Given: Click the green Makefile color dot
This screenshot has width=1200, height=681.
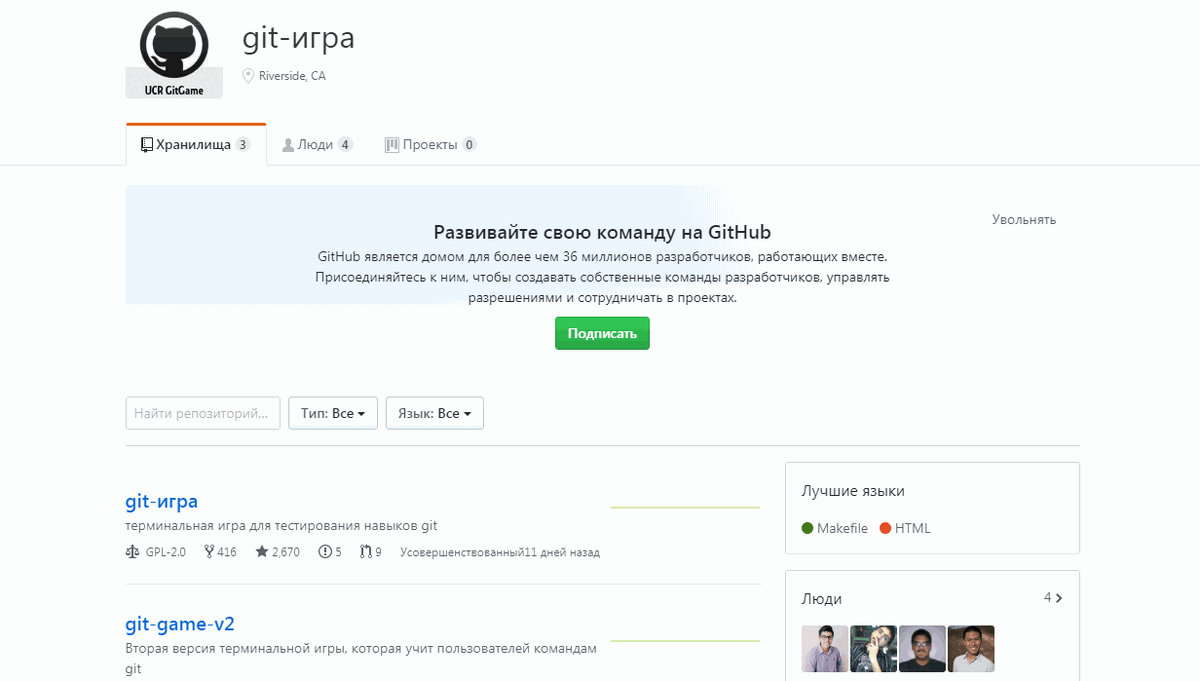Looking at the screenshot, I should (807, 528).
